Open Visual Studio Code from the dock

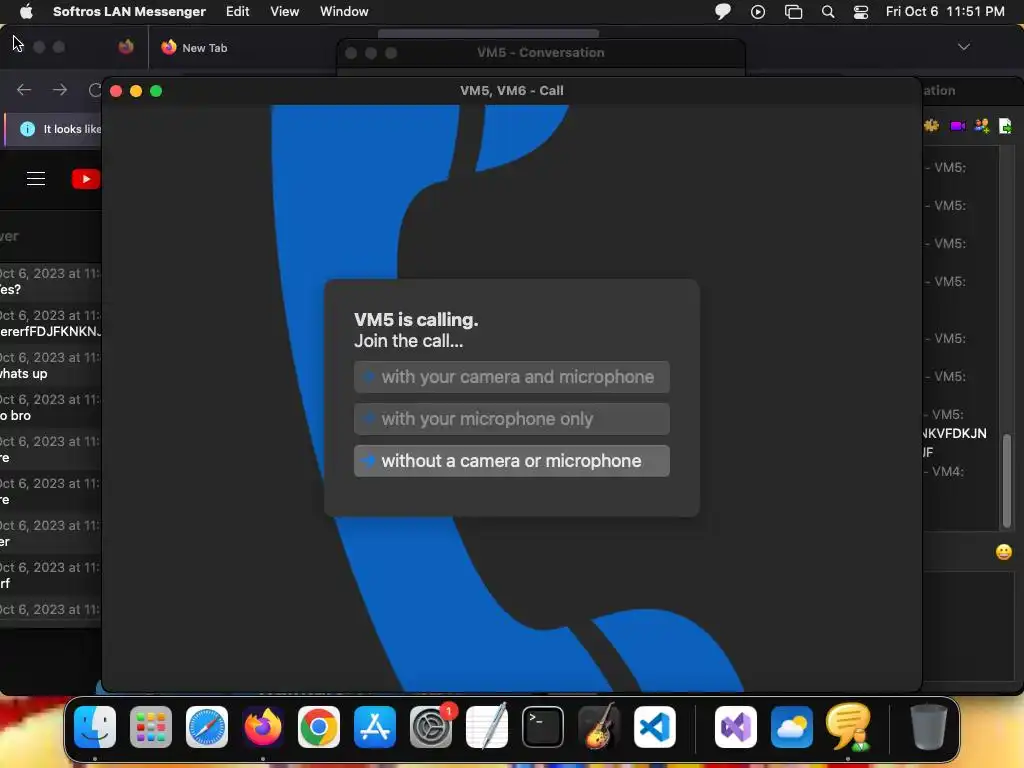click(654, 727)
